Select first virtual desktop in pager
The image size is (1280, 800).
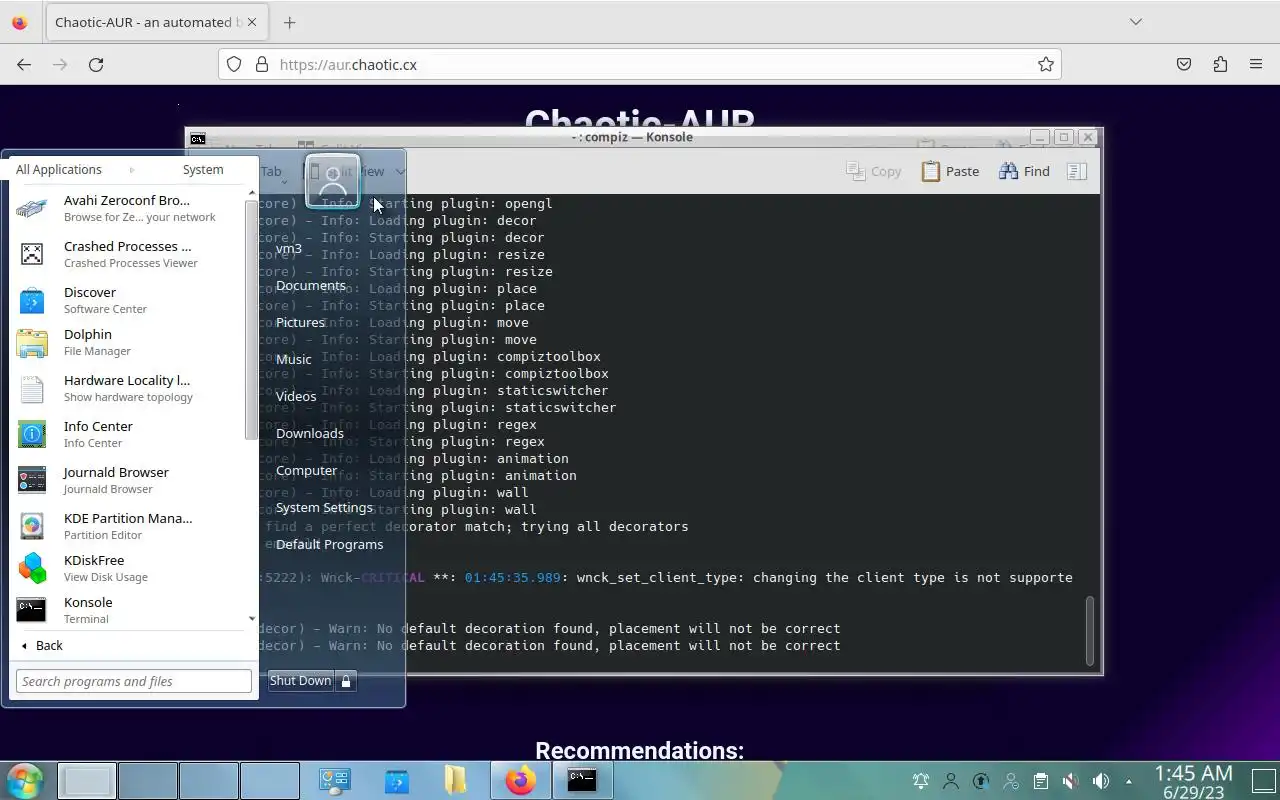pyautogui.click(x=87, y=781)
